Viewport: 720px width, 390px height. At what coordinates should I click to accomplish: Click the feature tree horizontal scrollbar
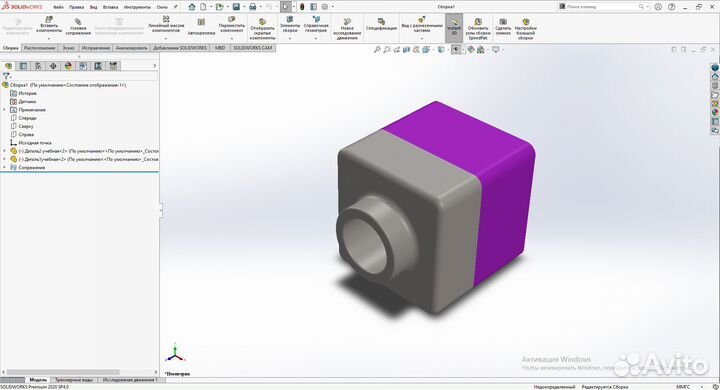(63, 372)
